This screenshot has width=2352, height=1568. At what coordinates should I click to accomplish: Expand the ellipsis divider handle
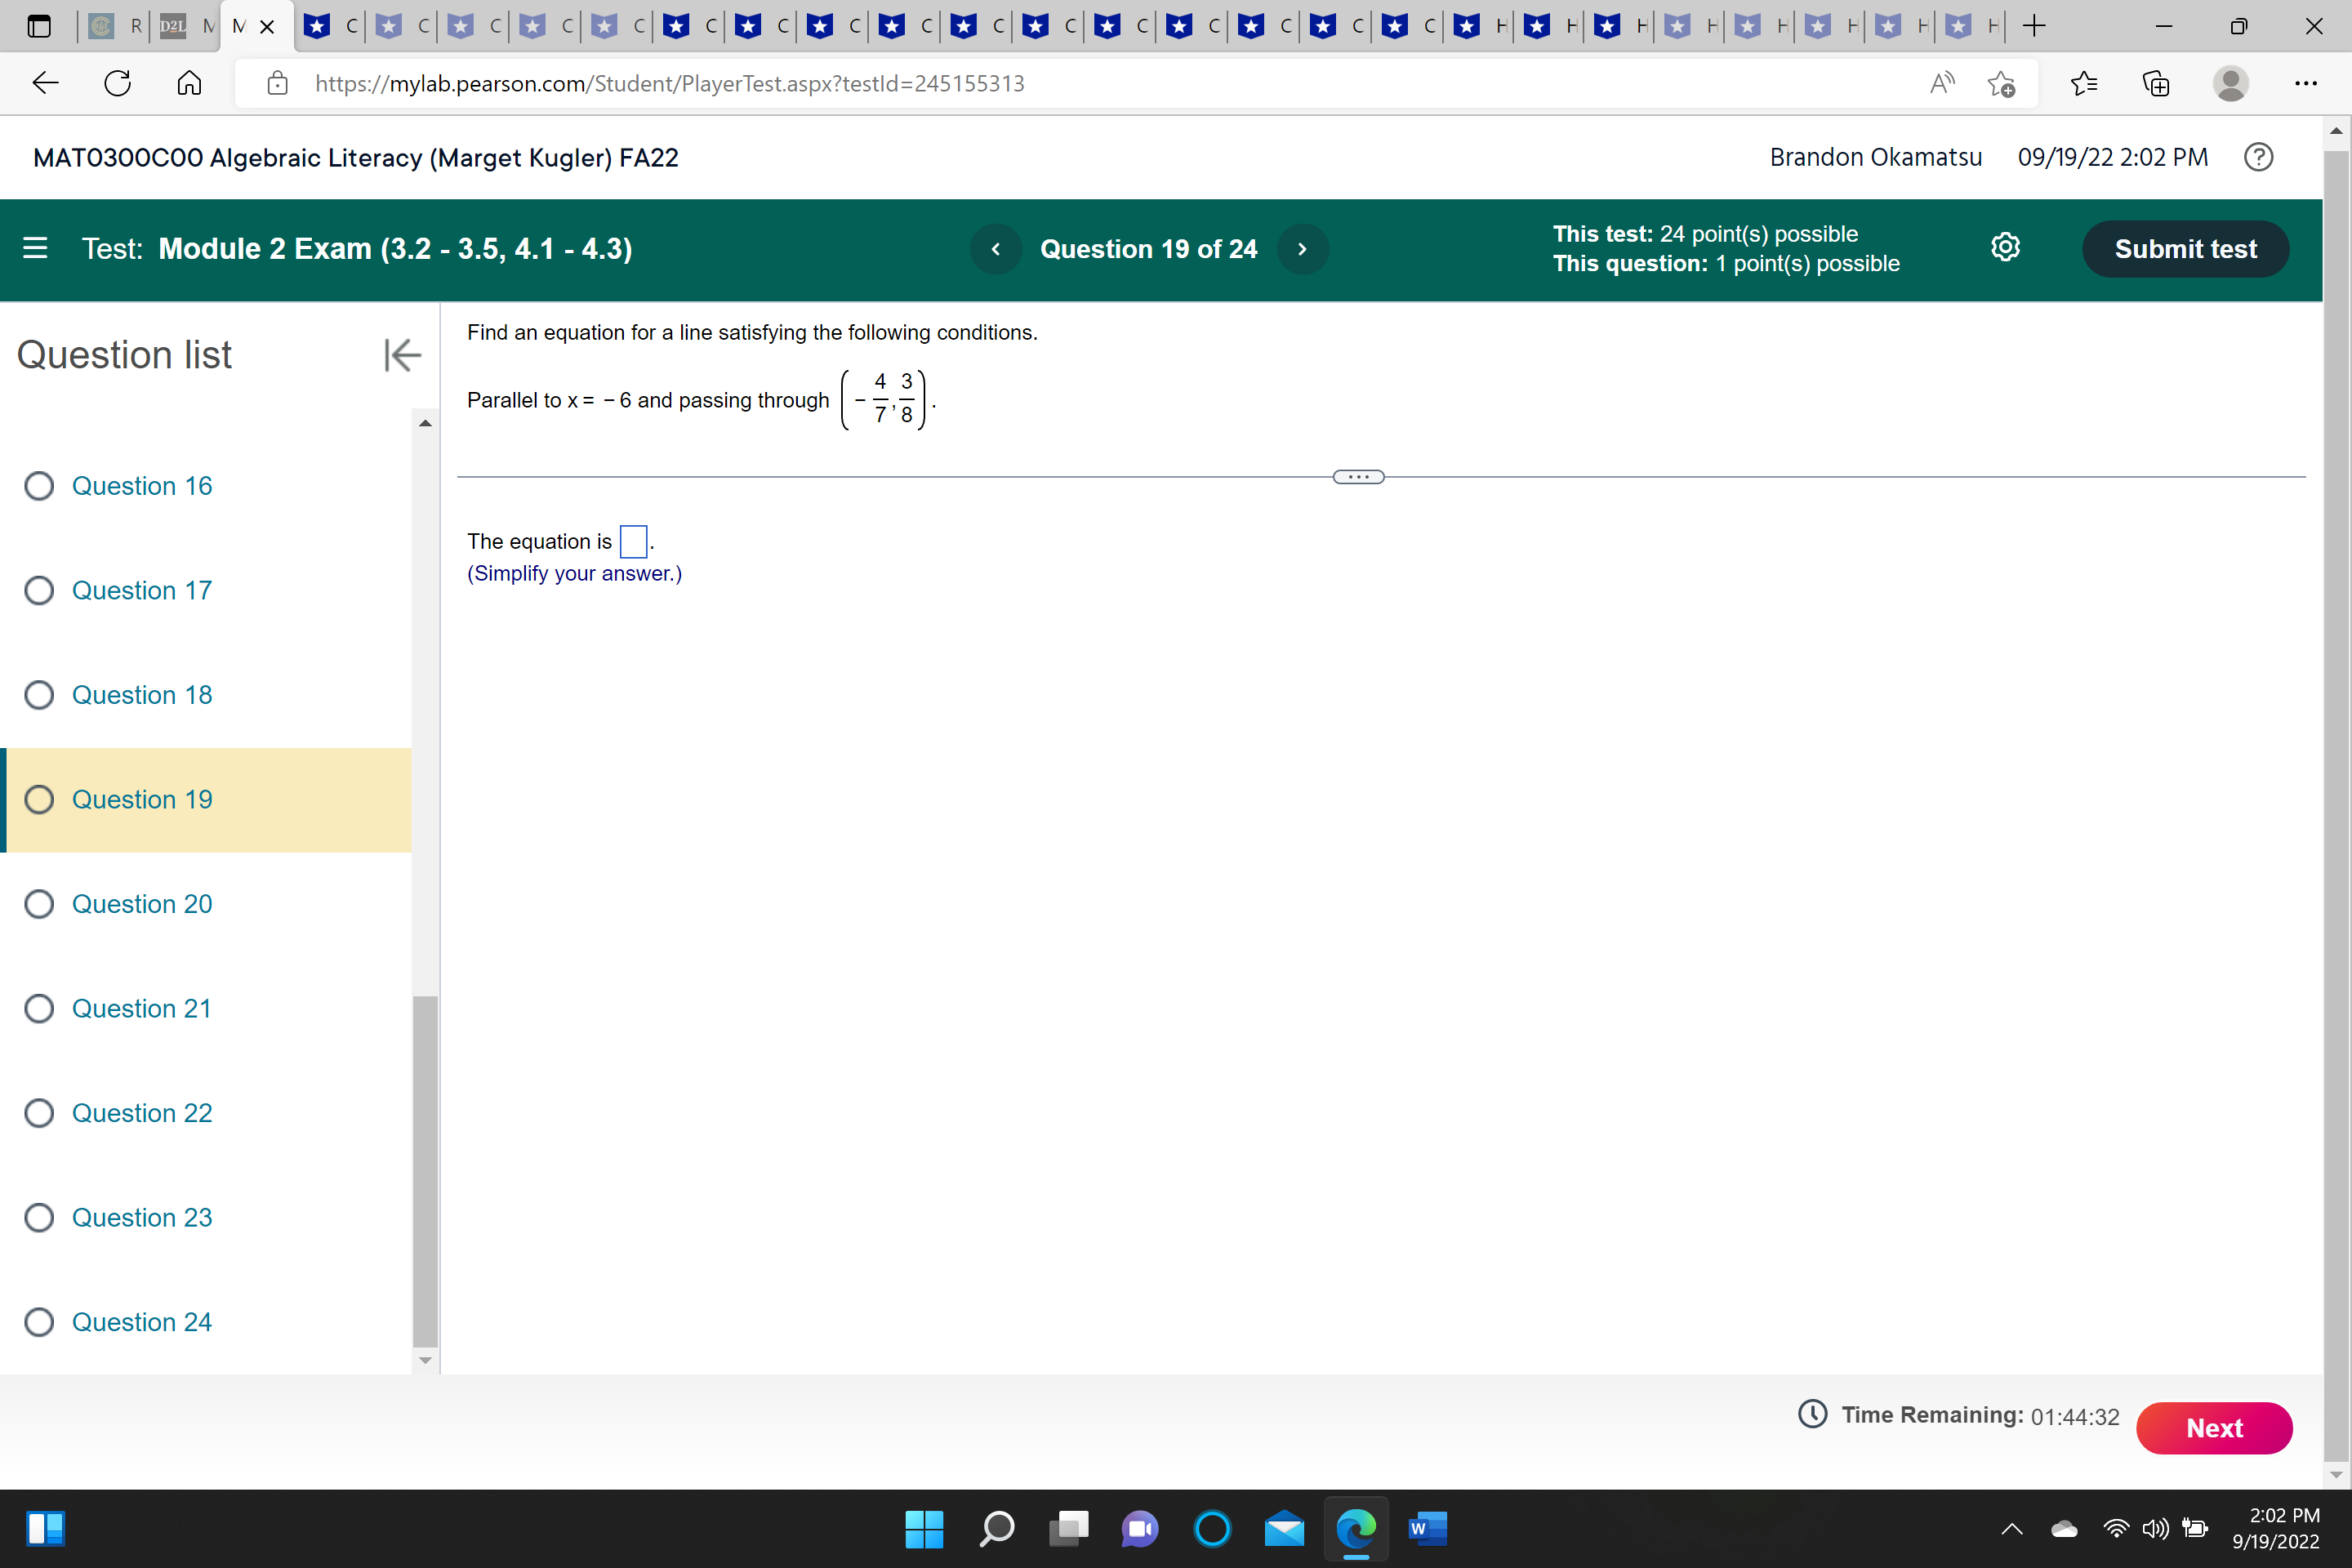(x=1358, y=477)
